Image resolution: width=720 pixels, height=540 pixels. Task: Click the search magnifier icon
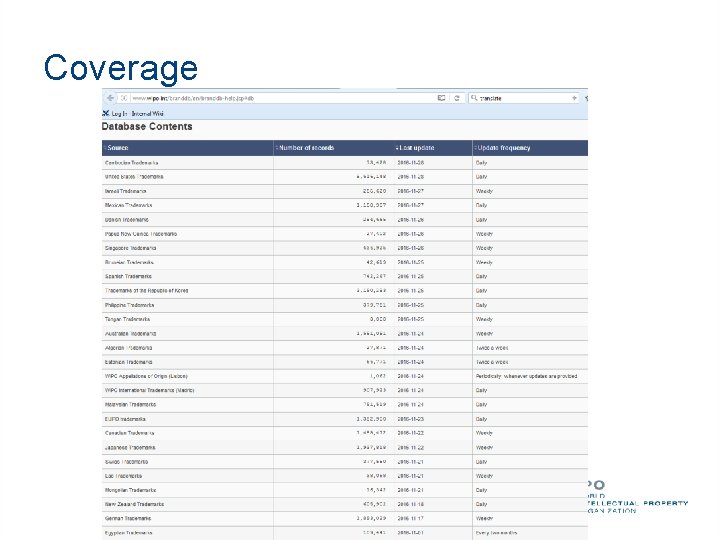pyautogui.click(x=474, y=98)
